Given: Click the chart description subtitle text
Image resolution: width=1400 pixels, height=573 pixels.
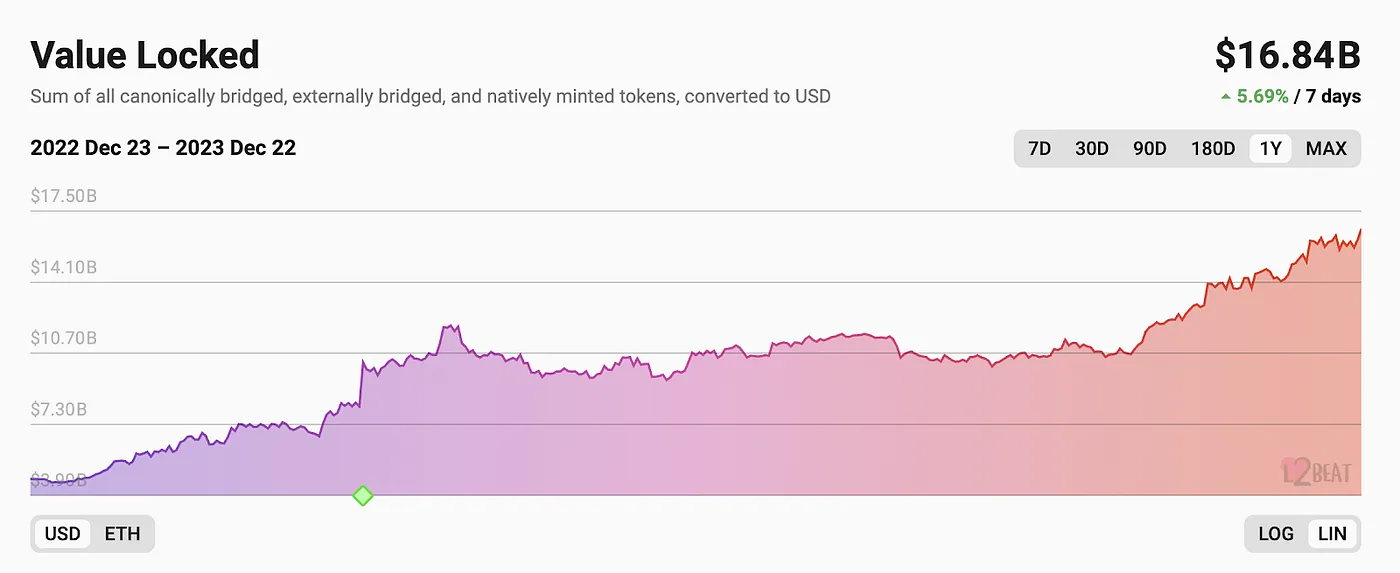Looking at the screenshot, I should pyautogui.click(x=430, y=97).
